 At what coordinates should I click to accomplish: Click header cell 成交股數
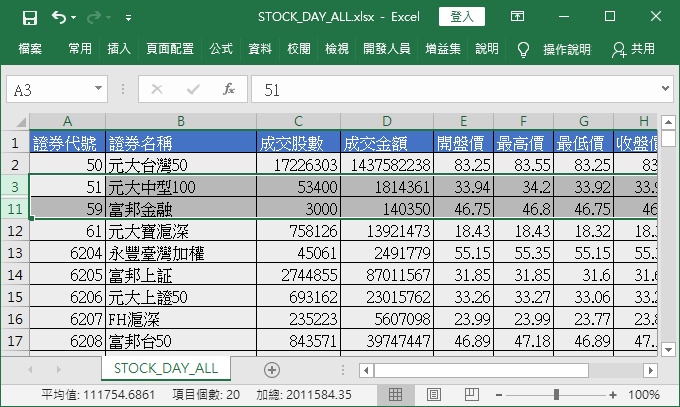tap(298, 143)
